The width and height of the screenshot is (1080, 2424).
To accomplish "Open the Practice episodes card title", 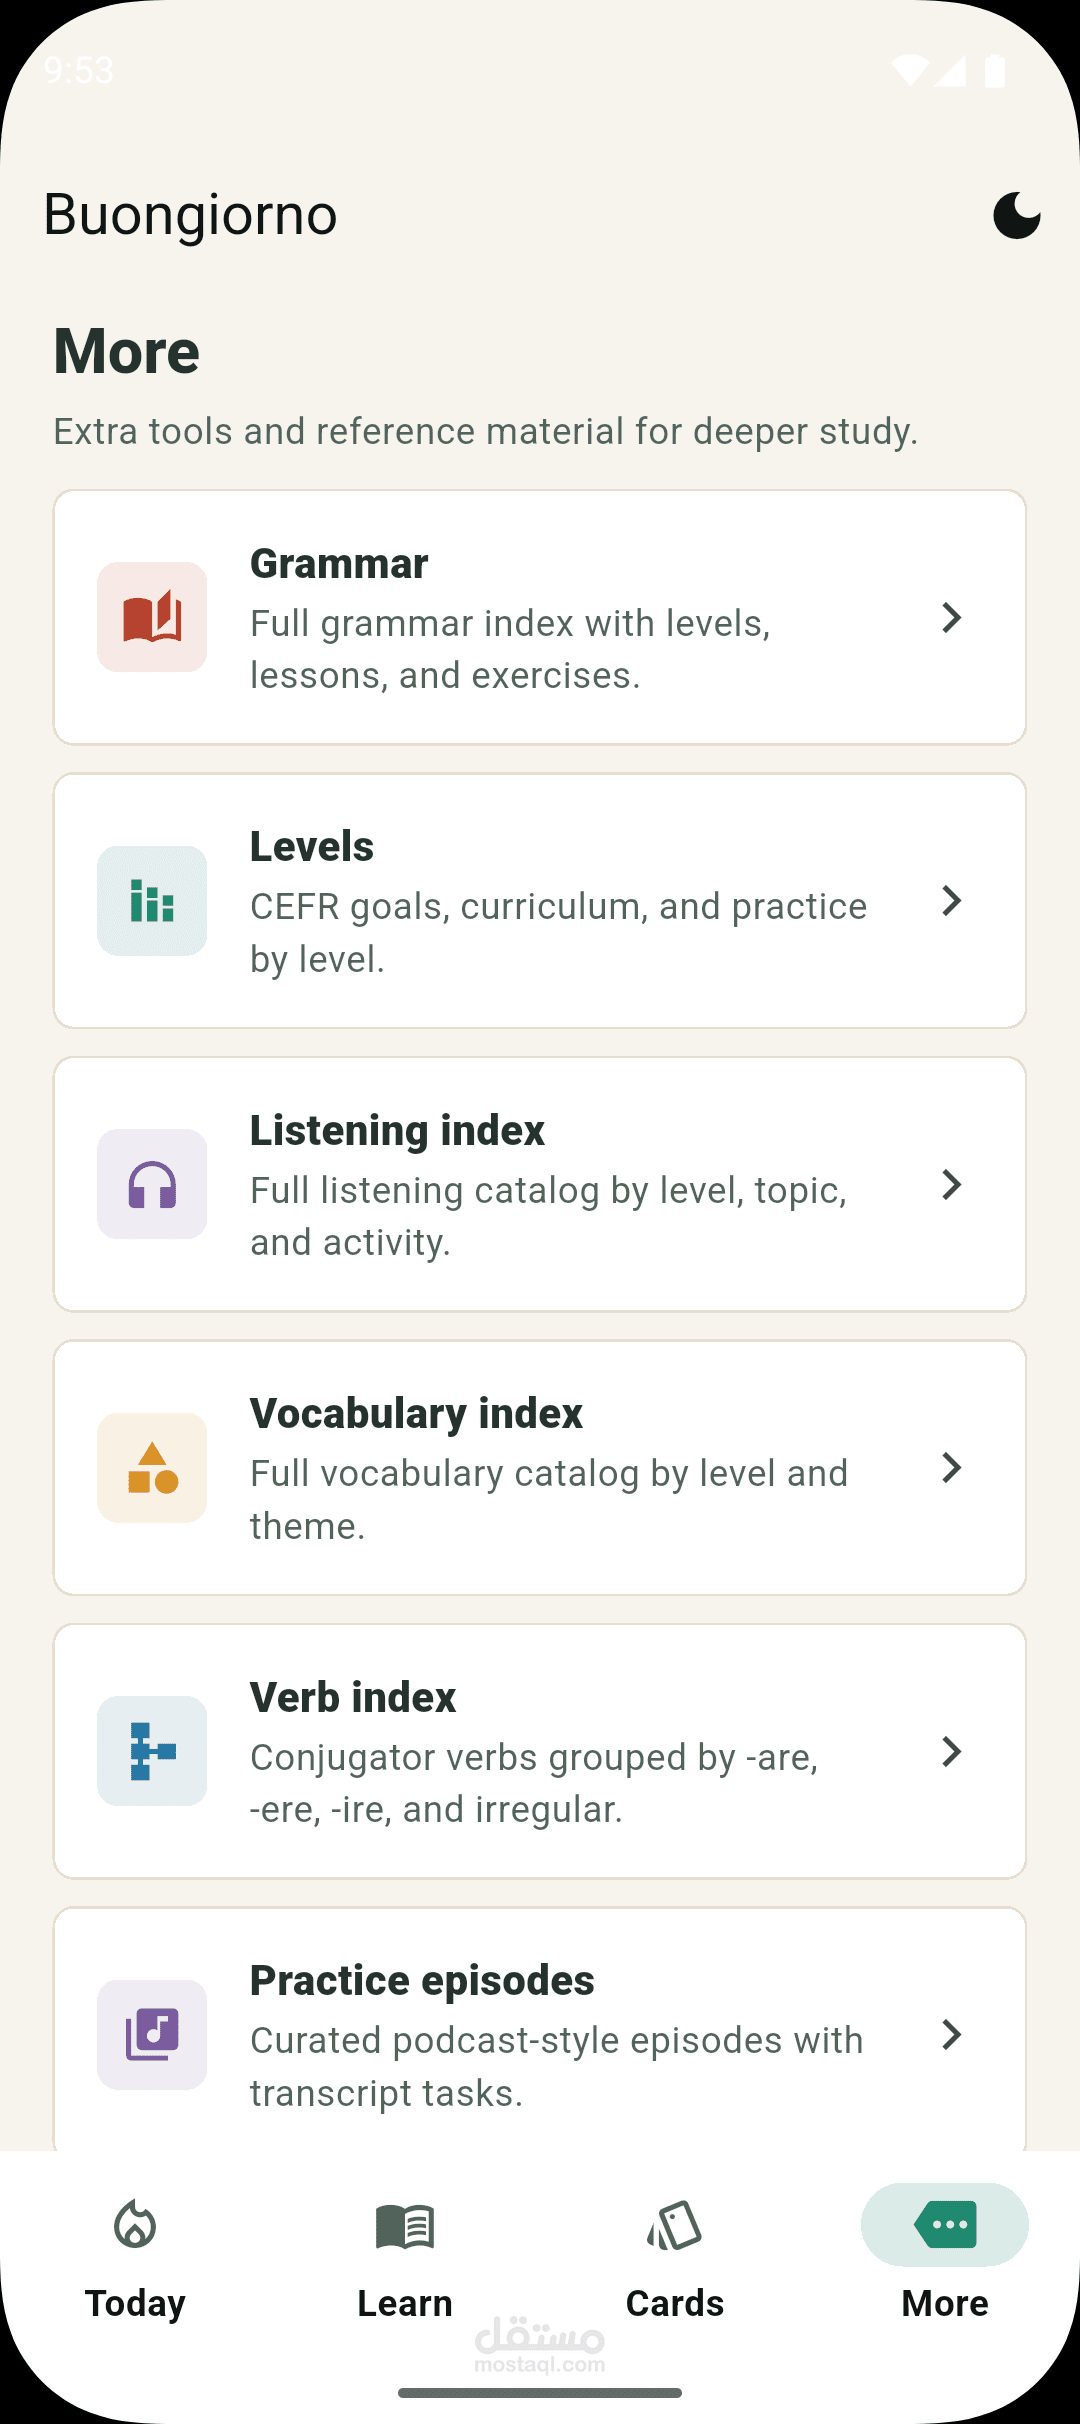I will [x=422, y=1981].
